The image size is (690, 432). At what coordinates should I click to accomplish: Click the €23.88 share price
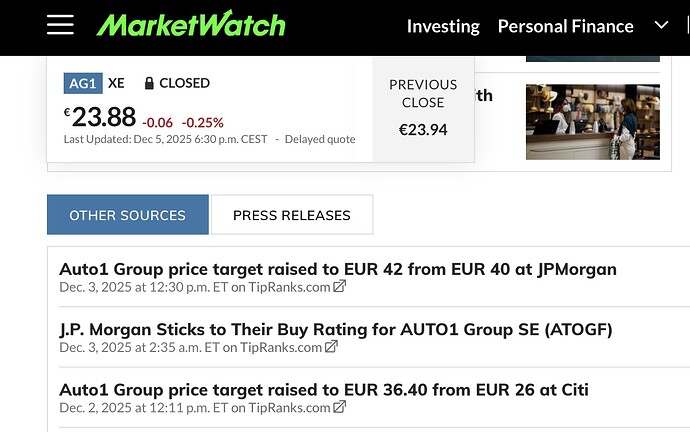(x=103, y=117)
